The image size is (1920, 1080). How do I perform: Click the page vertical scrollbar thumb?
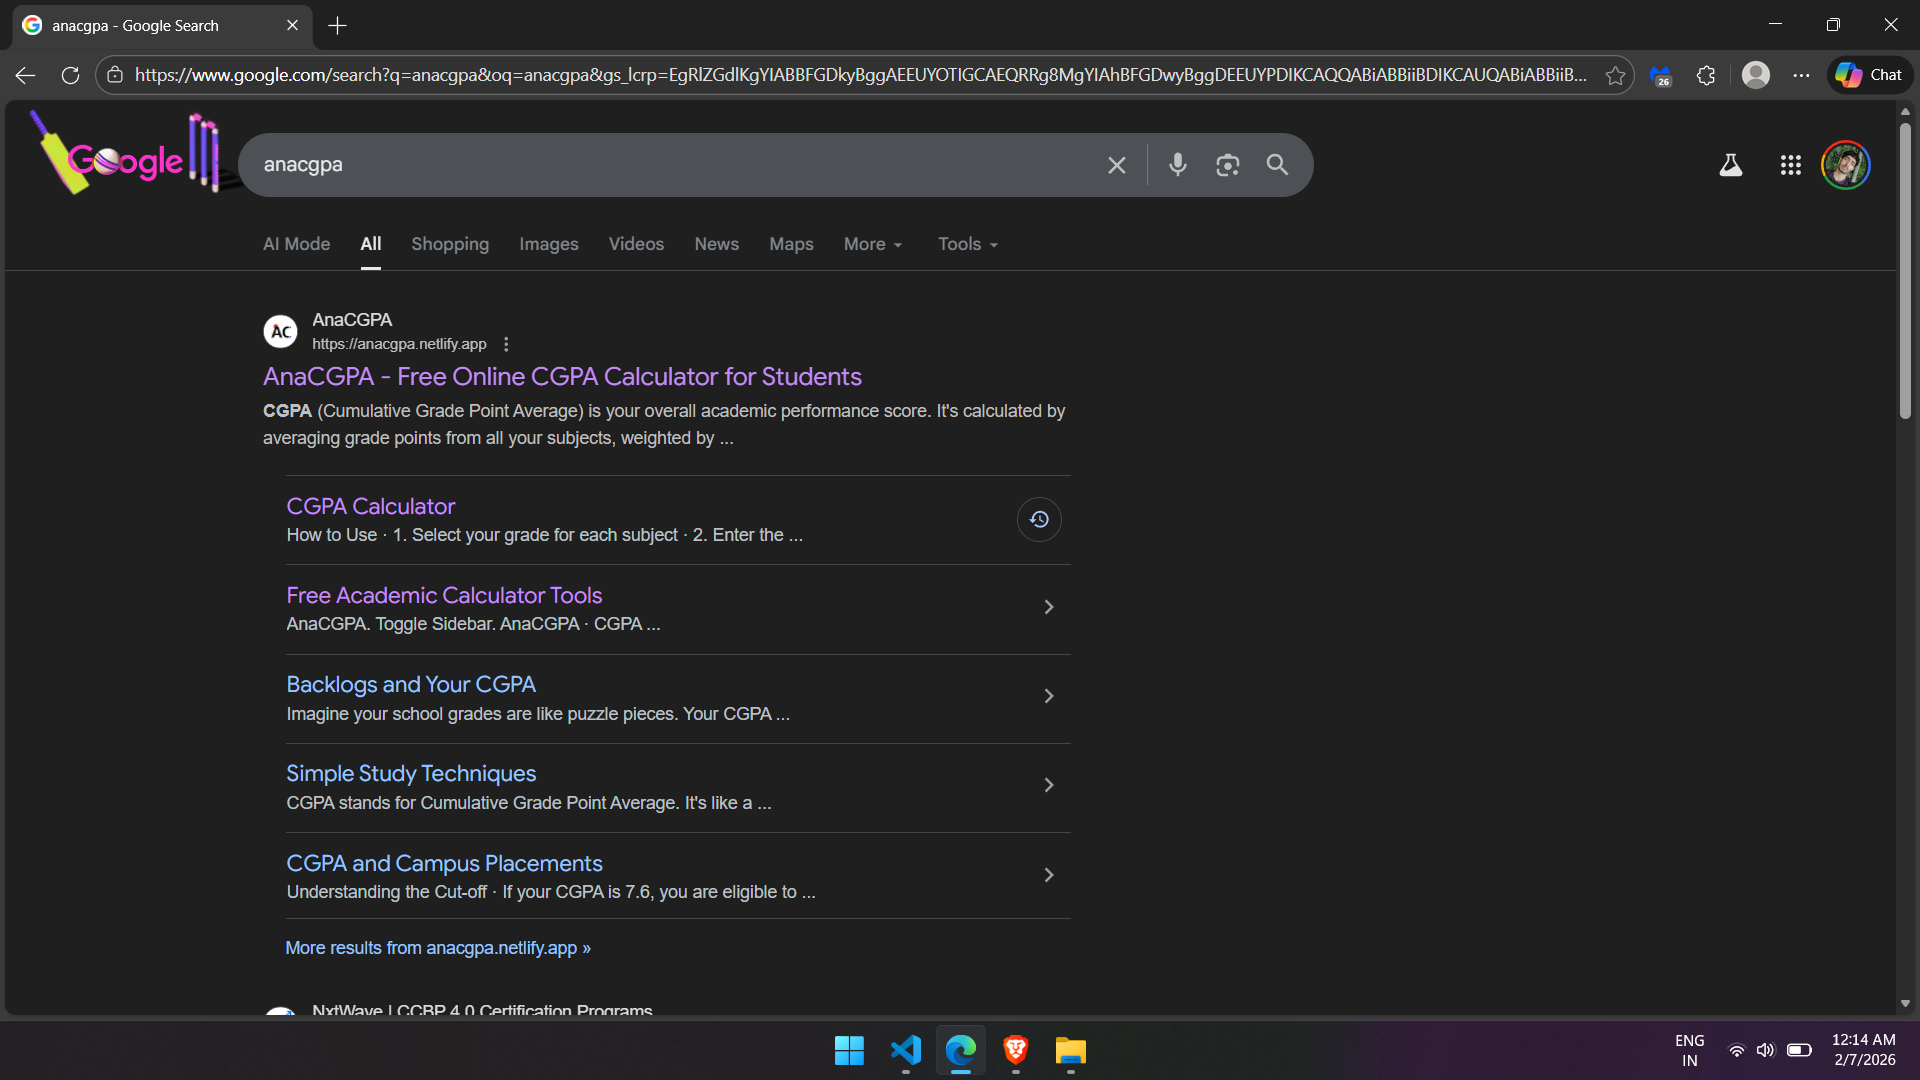1905,270
